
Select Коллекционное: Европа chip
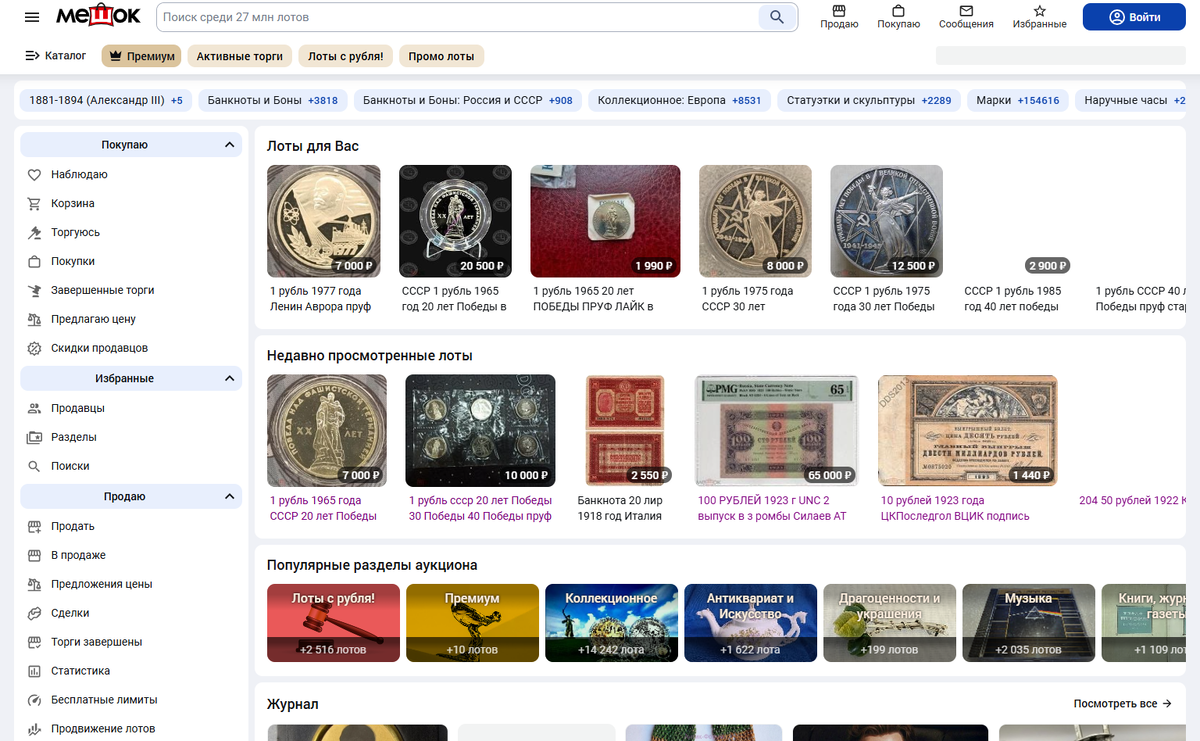[679, 100]
